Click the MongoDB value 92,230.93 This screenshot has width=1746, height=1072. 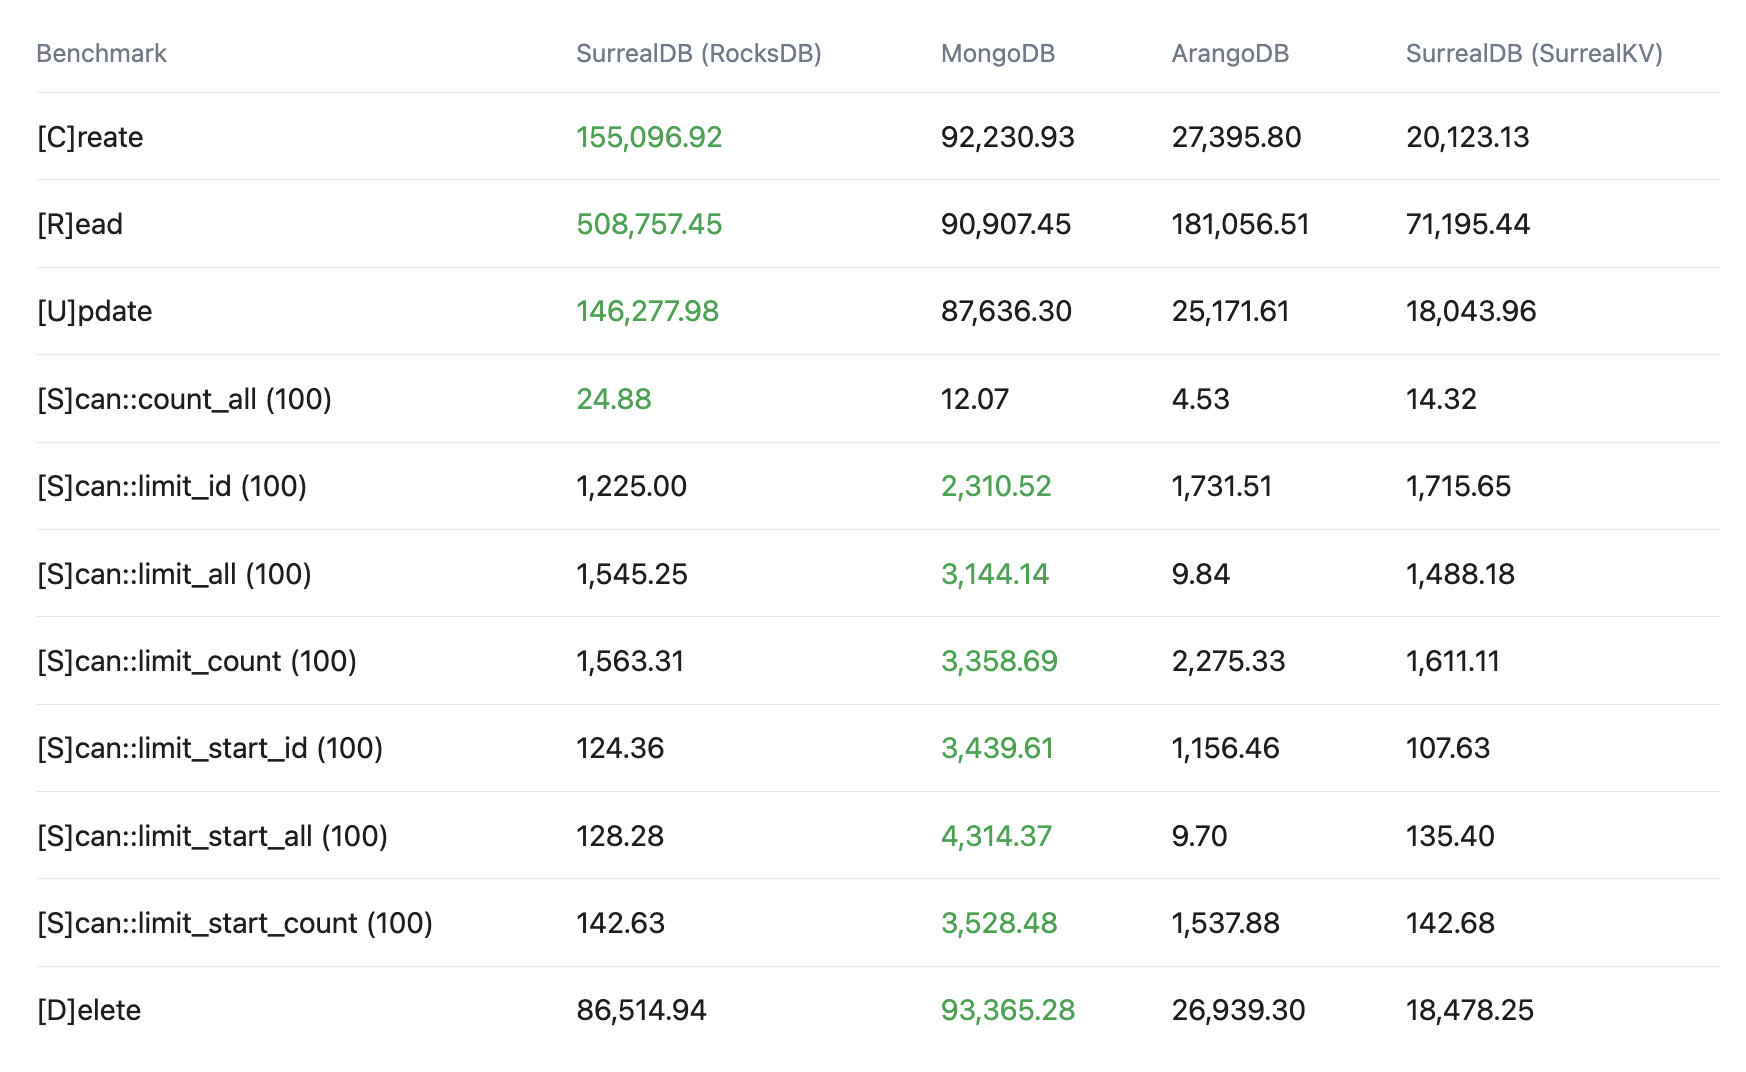click(1008, 137)
